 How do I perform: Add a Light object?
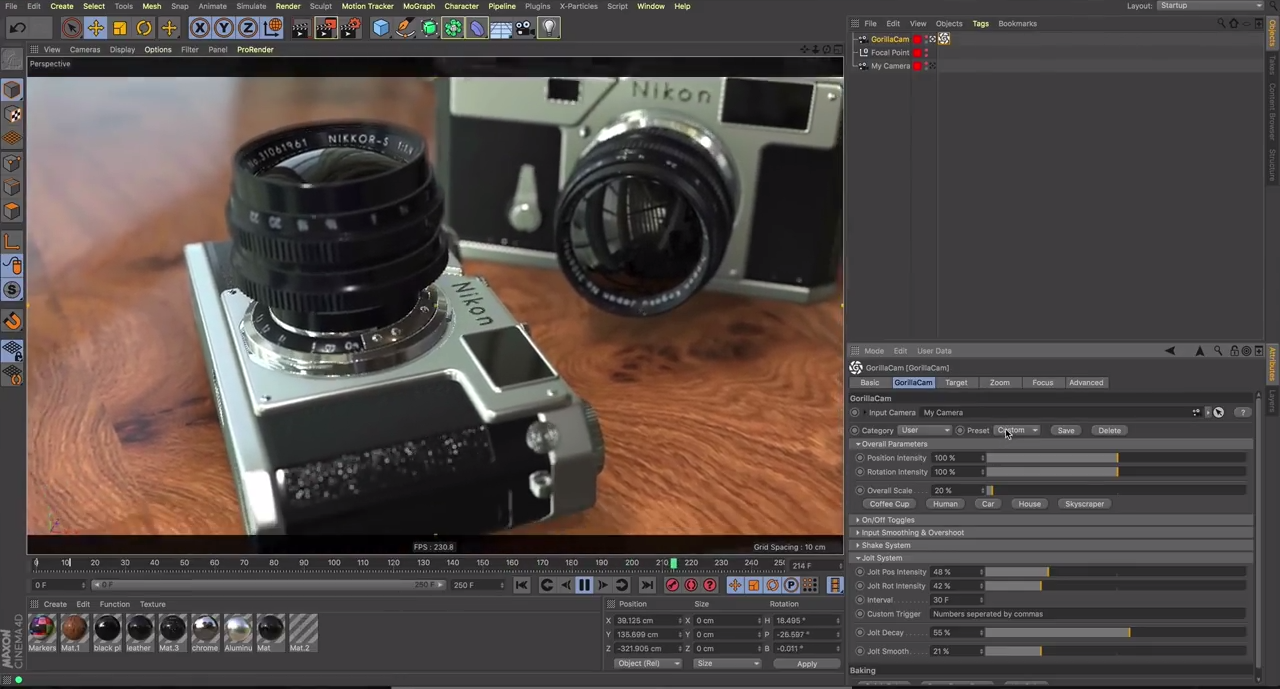tap(549, 28)
